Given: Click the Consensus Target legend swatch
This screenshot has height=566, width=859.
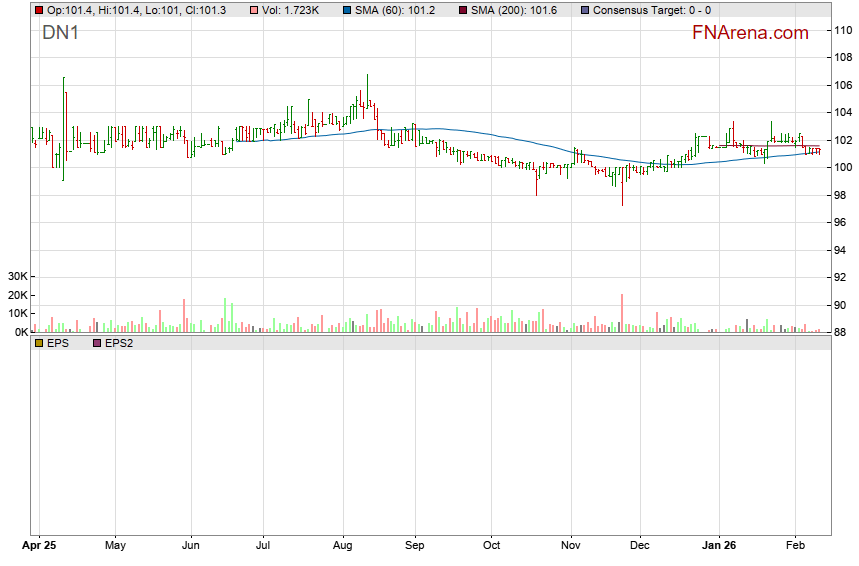Looking at the screenshot, I should point(585,10).
